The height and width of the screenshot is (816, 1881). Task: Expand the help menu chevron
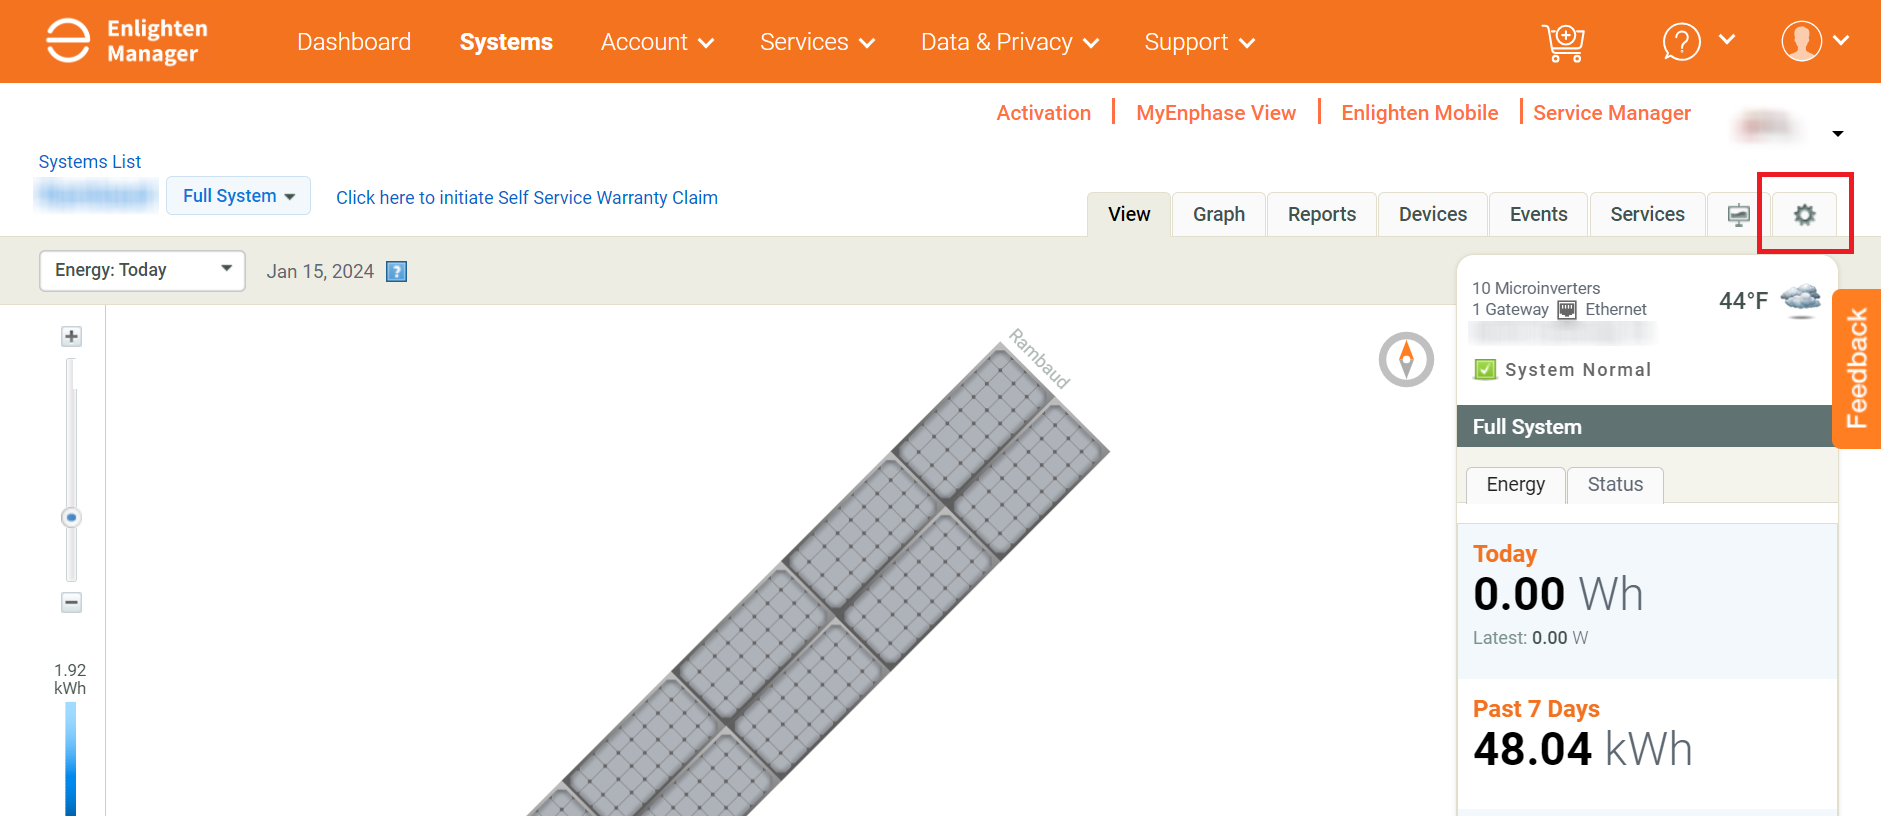pyautogui.click(x=1727, y=40)
